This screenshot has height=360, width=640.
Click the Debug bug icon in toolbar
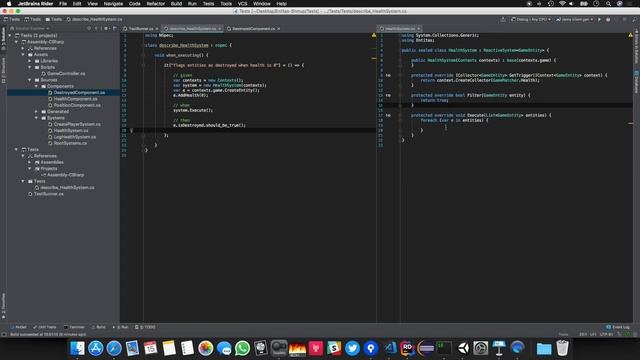(608, 19)
